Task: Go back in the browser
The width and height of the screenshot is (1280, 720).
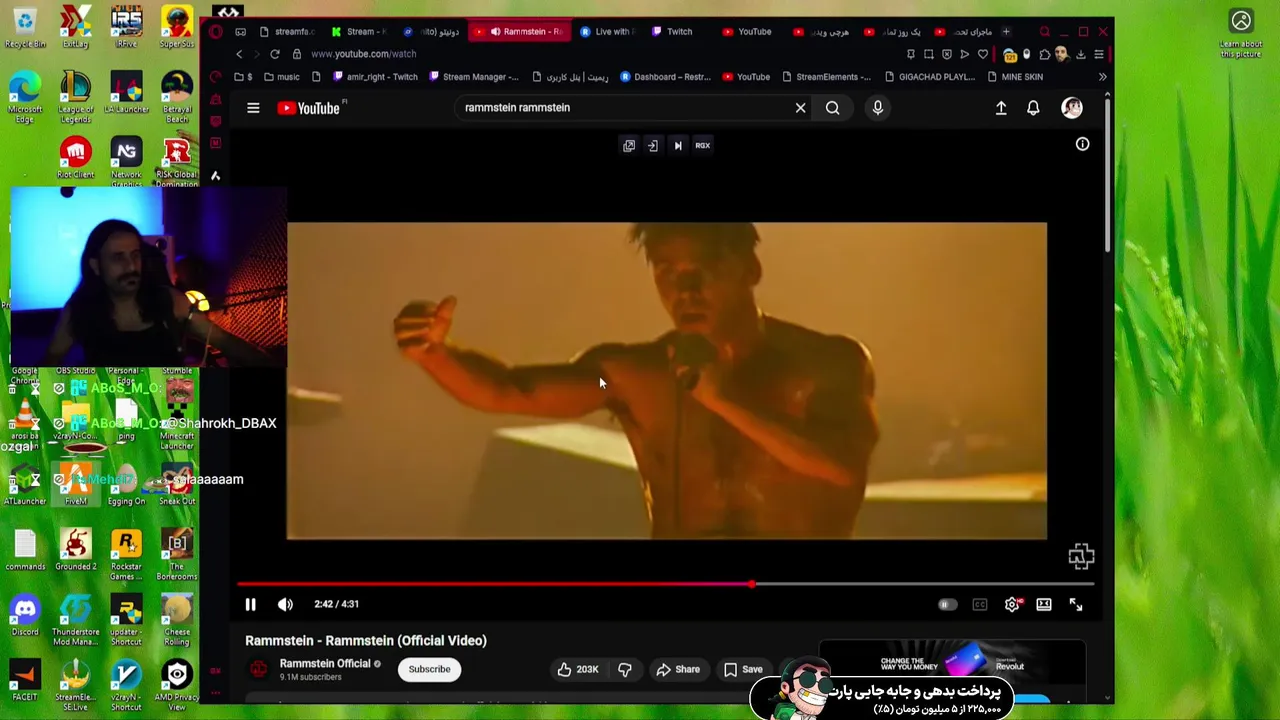Action: (238, 54)
